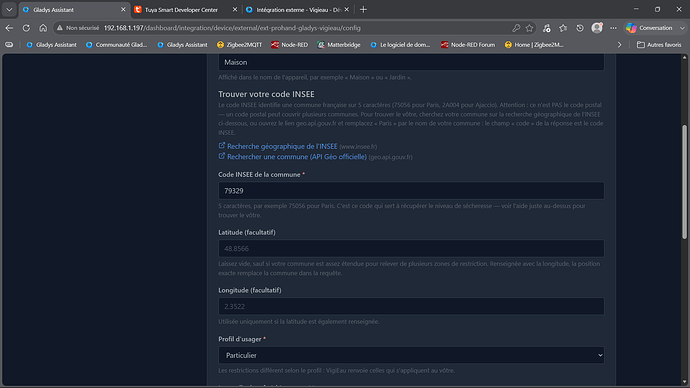690x388 pixels.
Task: Open the user profile avatar
Action: pyautogui.click(x=597, y=28)
